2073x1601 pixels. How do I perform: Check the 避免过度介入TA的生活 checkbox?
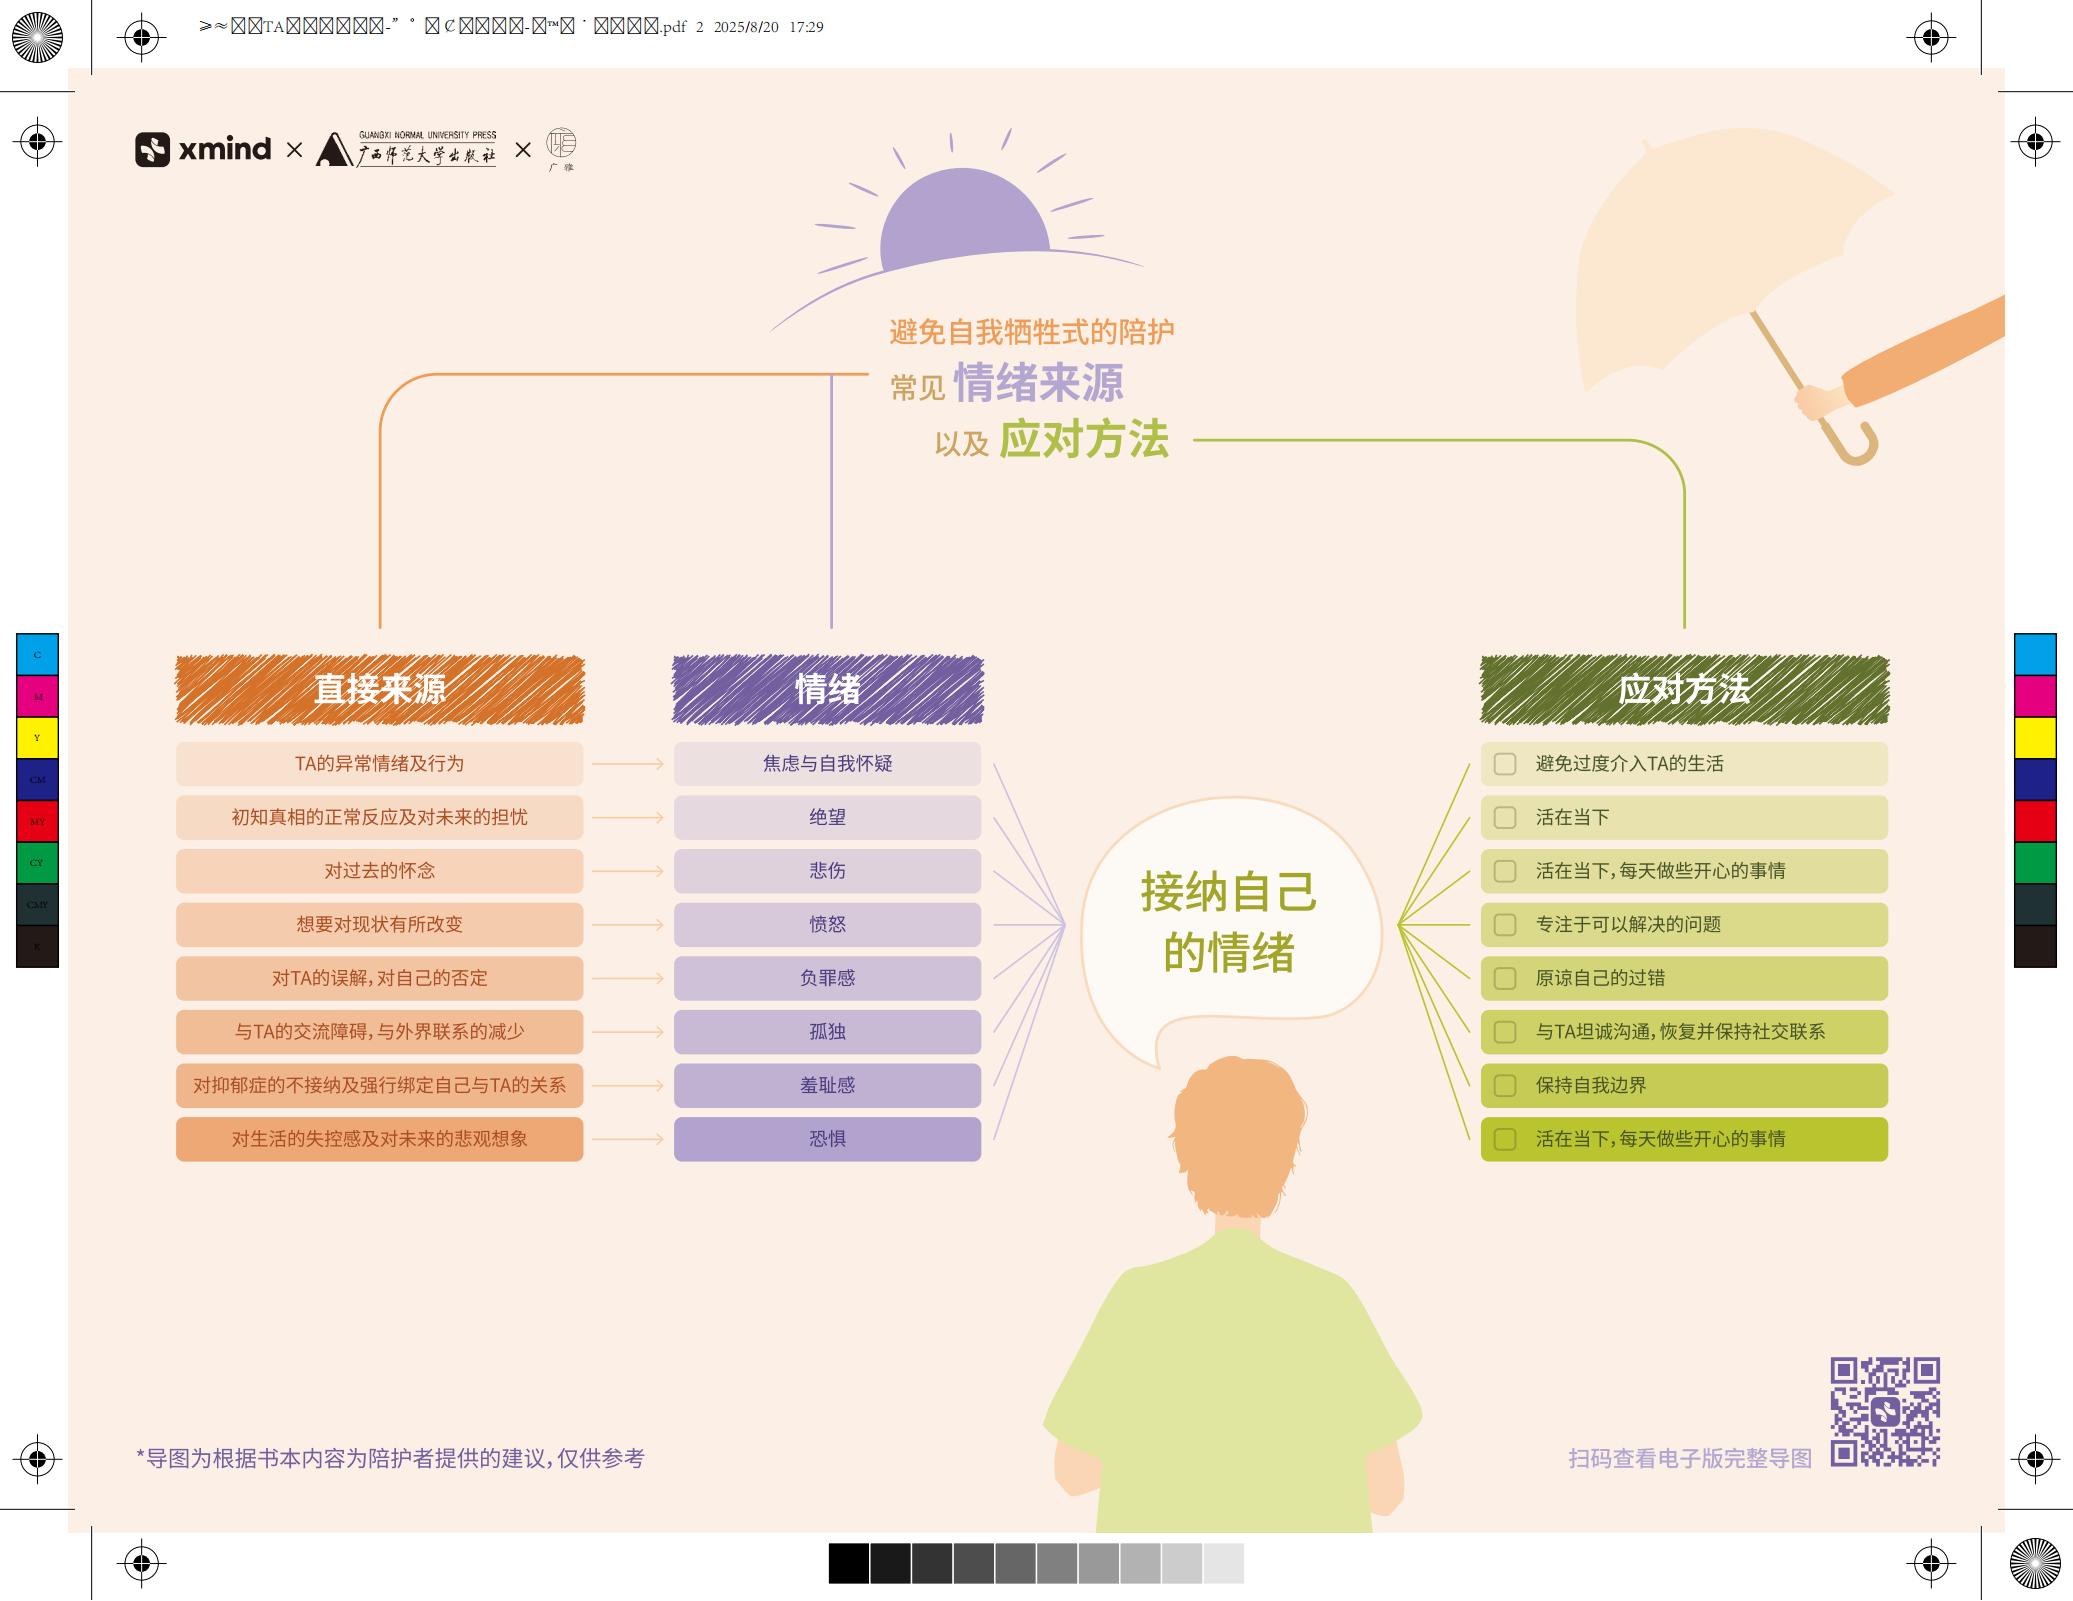click(1504, 764)
